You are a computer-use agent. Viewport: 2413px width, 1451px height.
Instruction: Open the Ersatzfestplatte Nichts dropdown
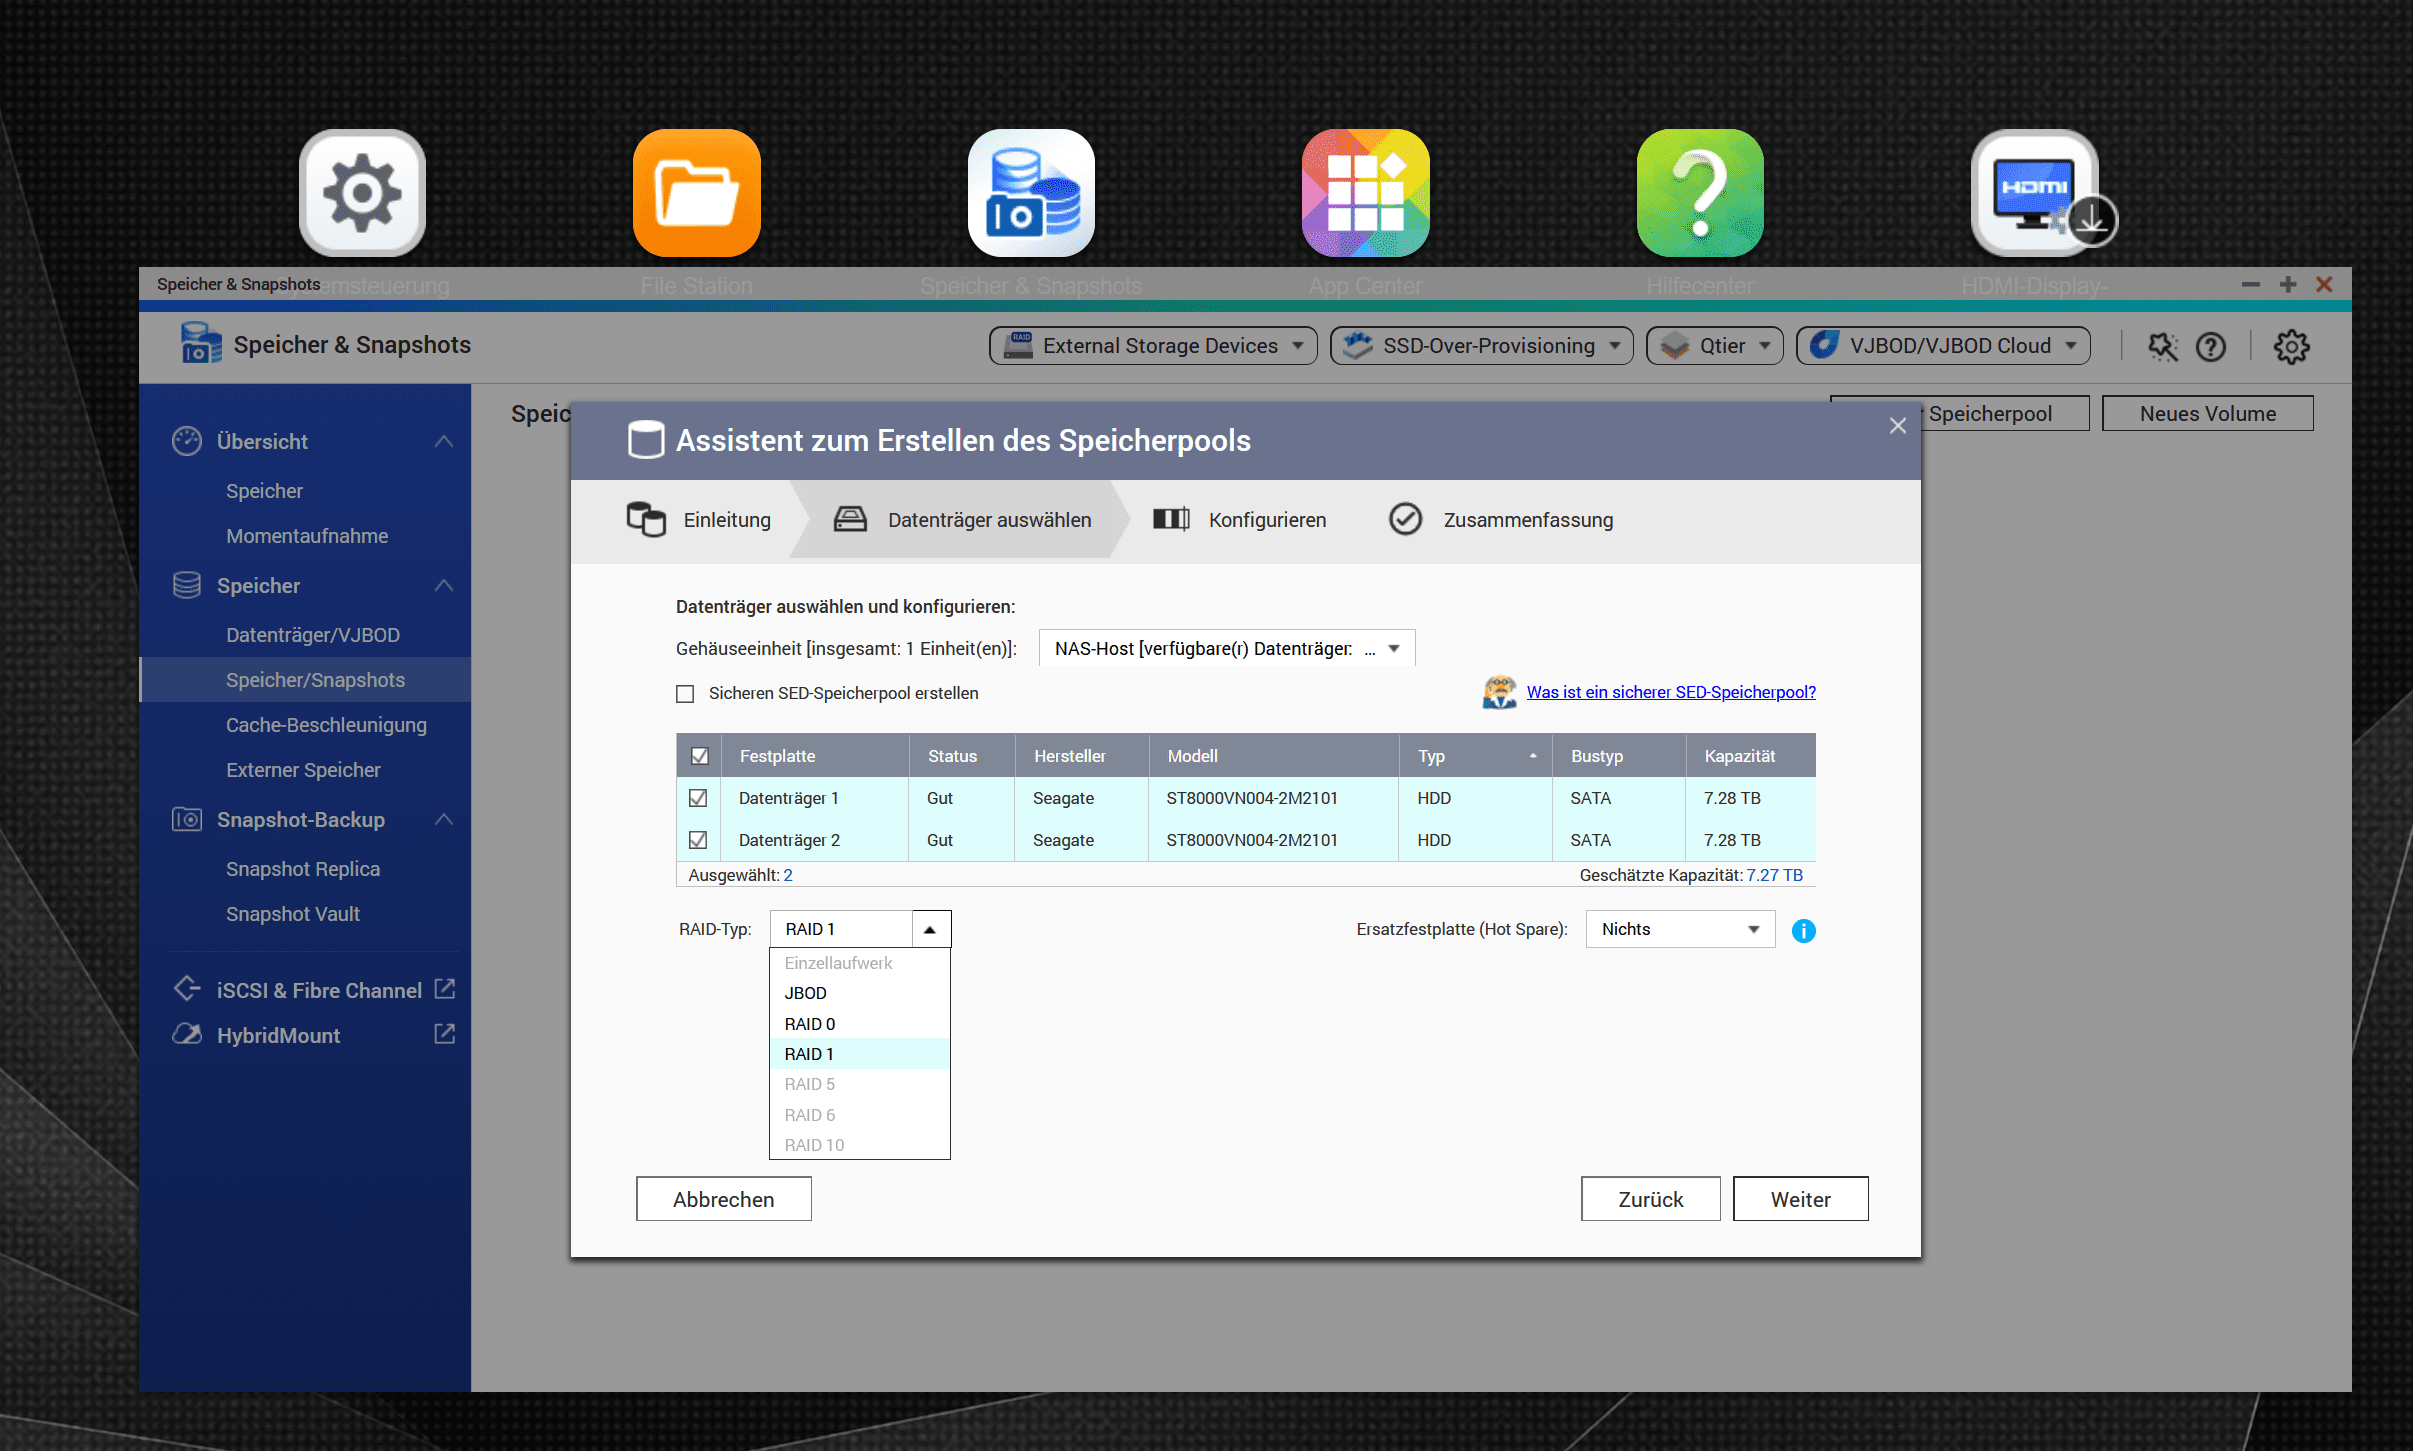[x=1680, y=929]
